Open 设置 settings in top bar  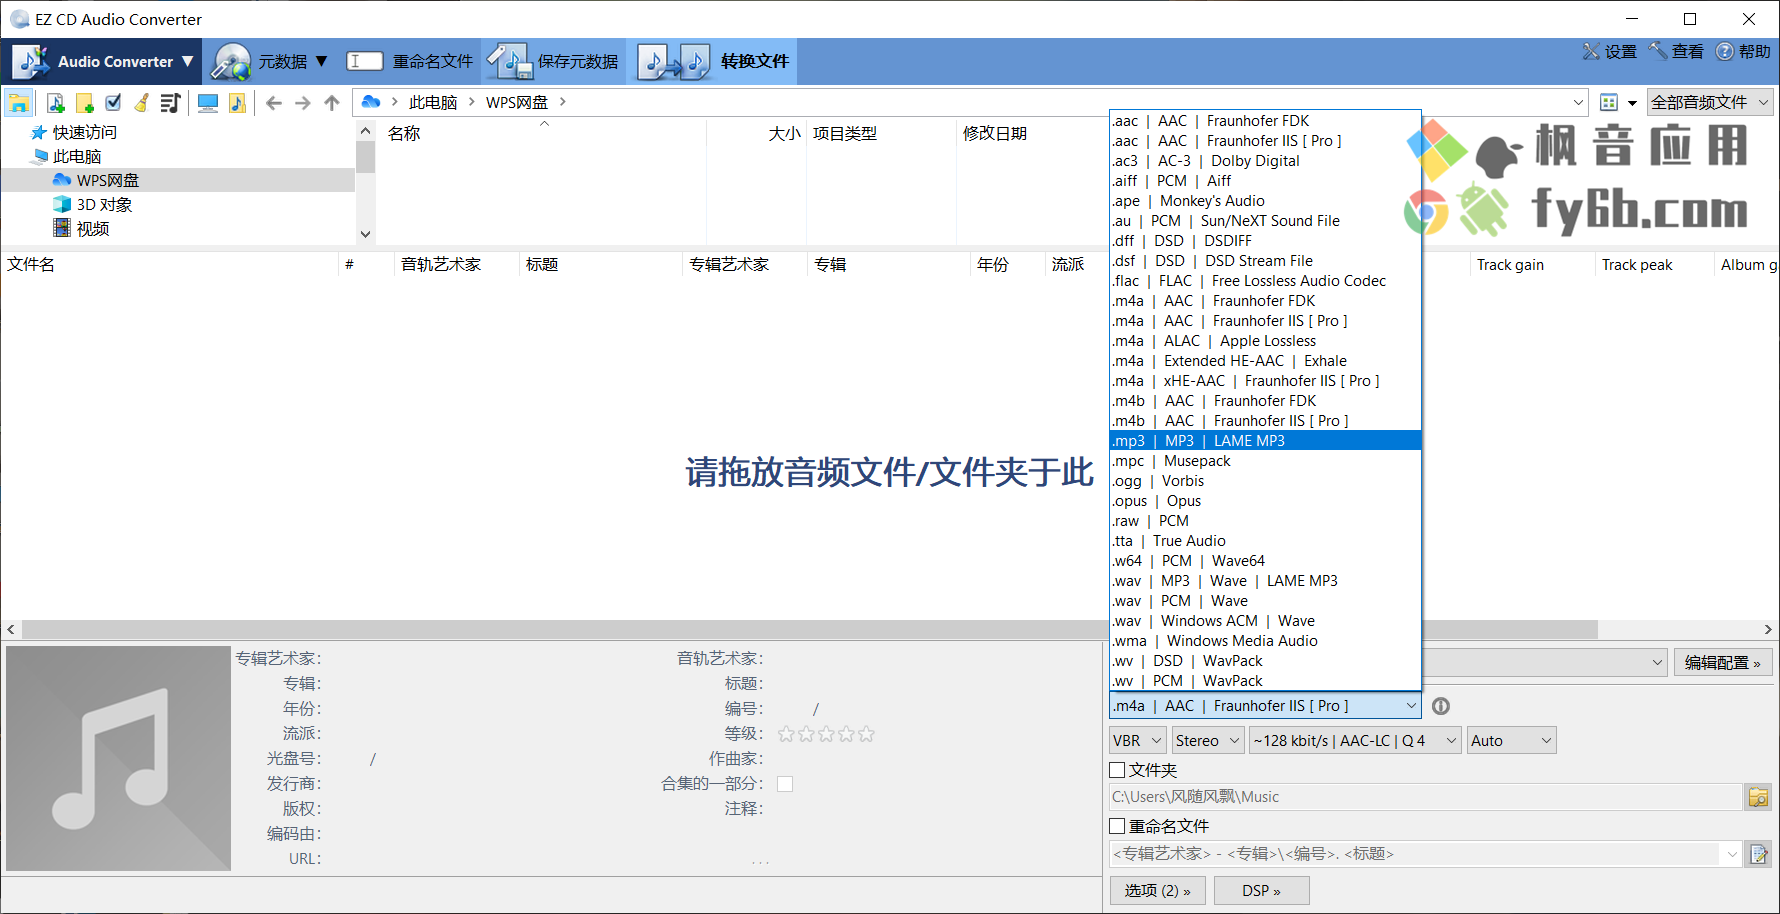[1609, 52]
